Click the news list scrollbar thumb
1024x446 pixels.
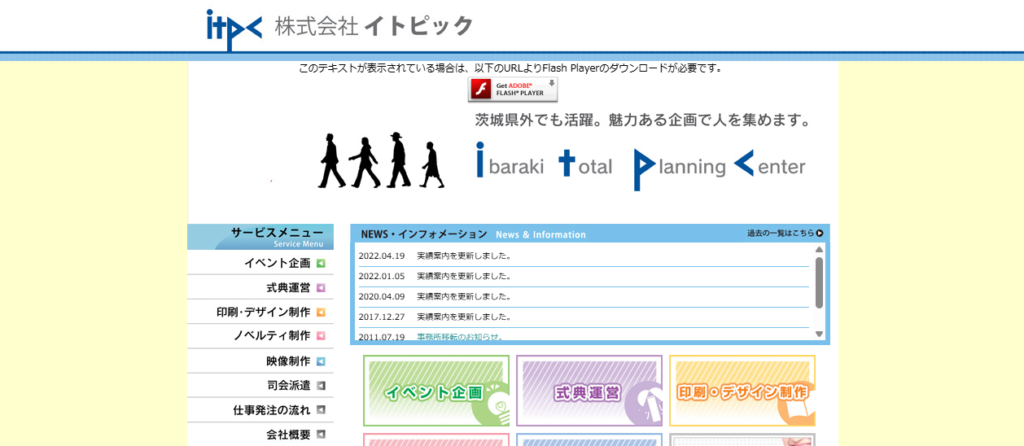coord(819,282)
